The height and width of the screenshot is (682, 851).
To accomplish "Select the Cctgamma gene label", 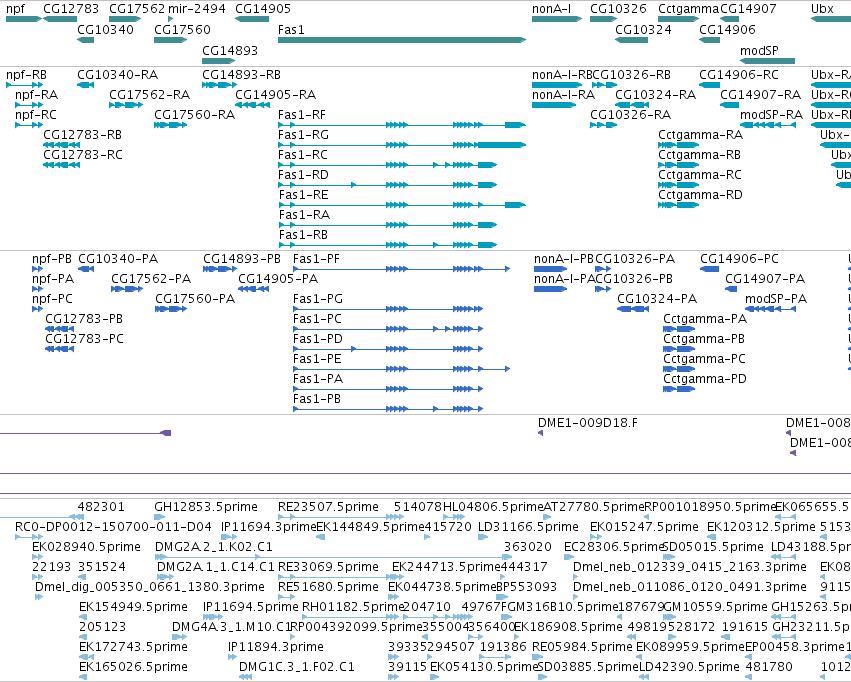I will [x=688, y=9].
